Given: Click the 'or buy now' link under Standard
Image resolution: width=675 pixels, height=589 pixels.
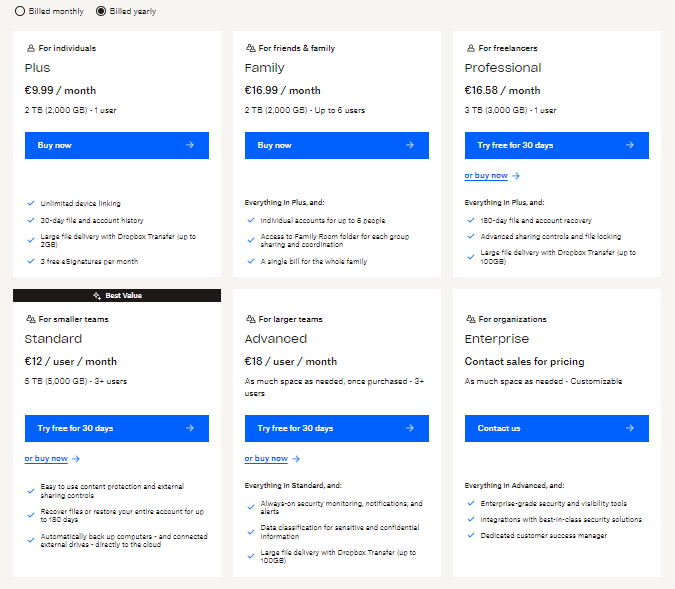Looking at the screenshot, I should click(x=46, y=459).
